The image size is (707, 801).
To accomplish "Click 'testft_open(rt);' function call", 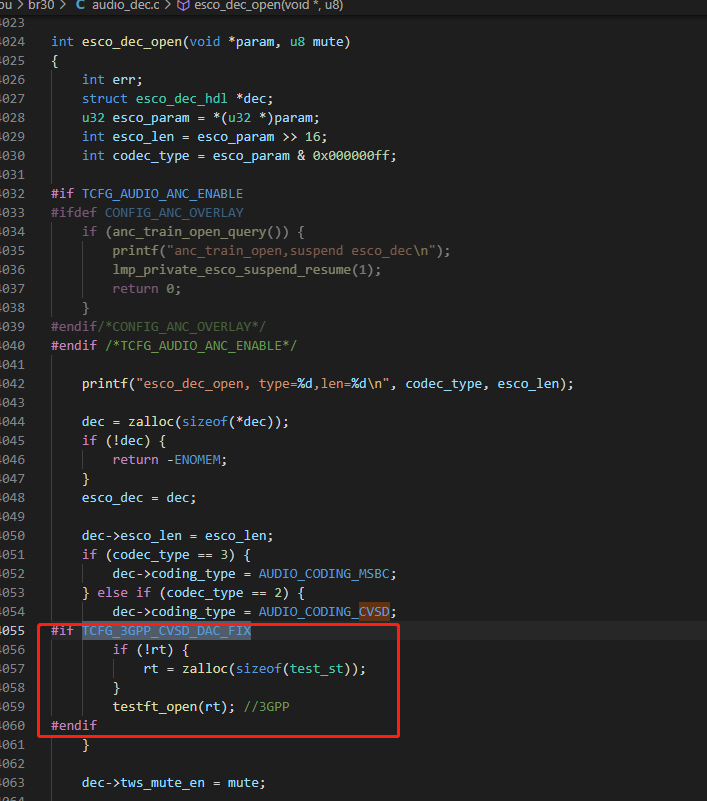I will (174, 707).
